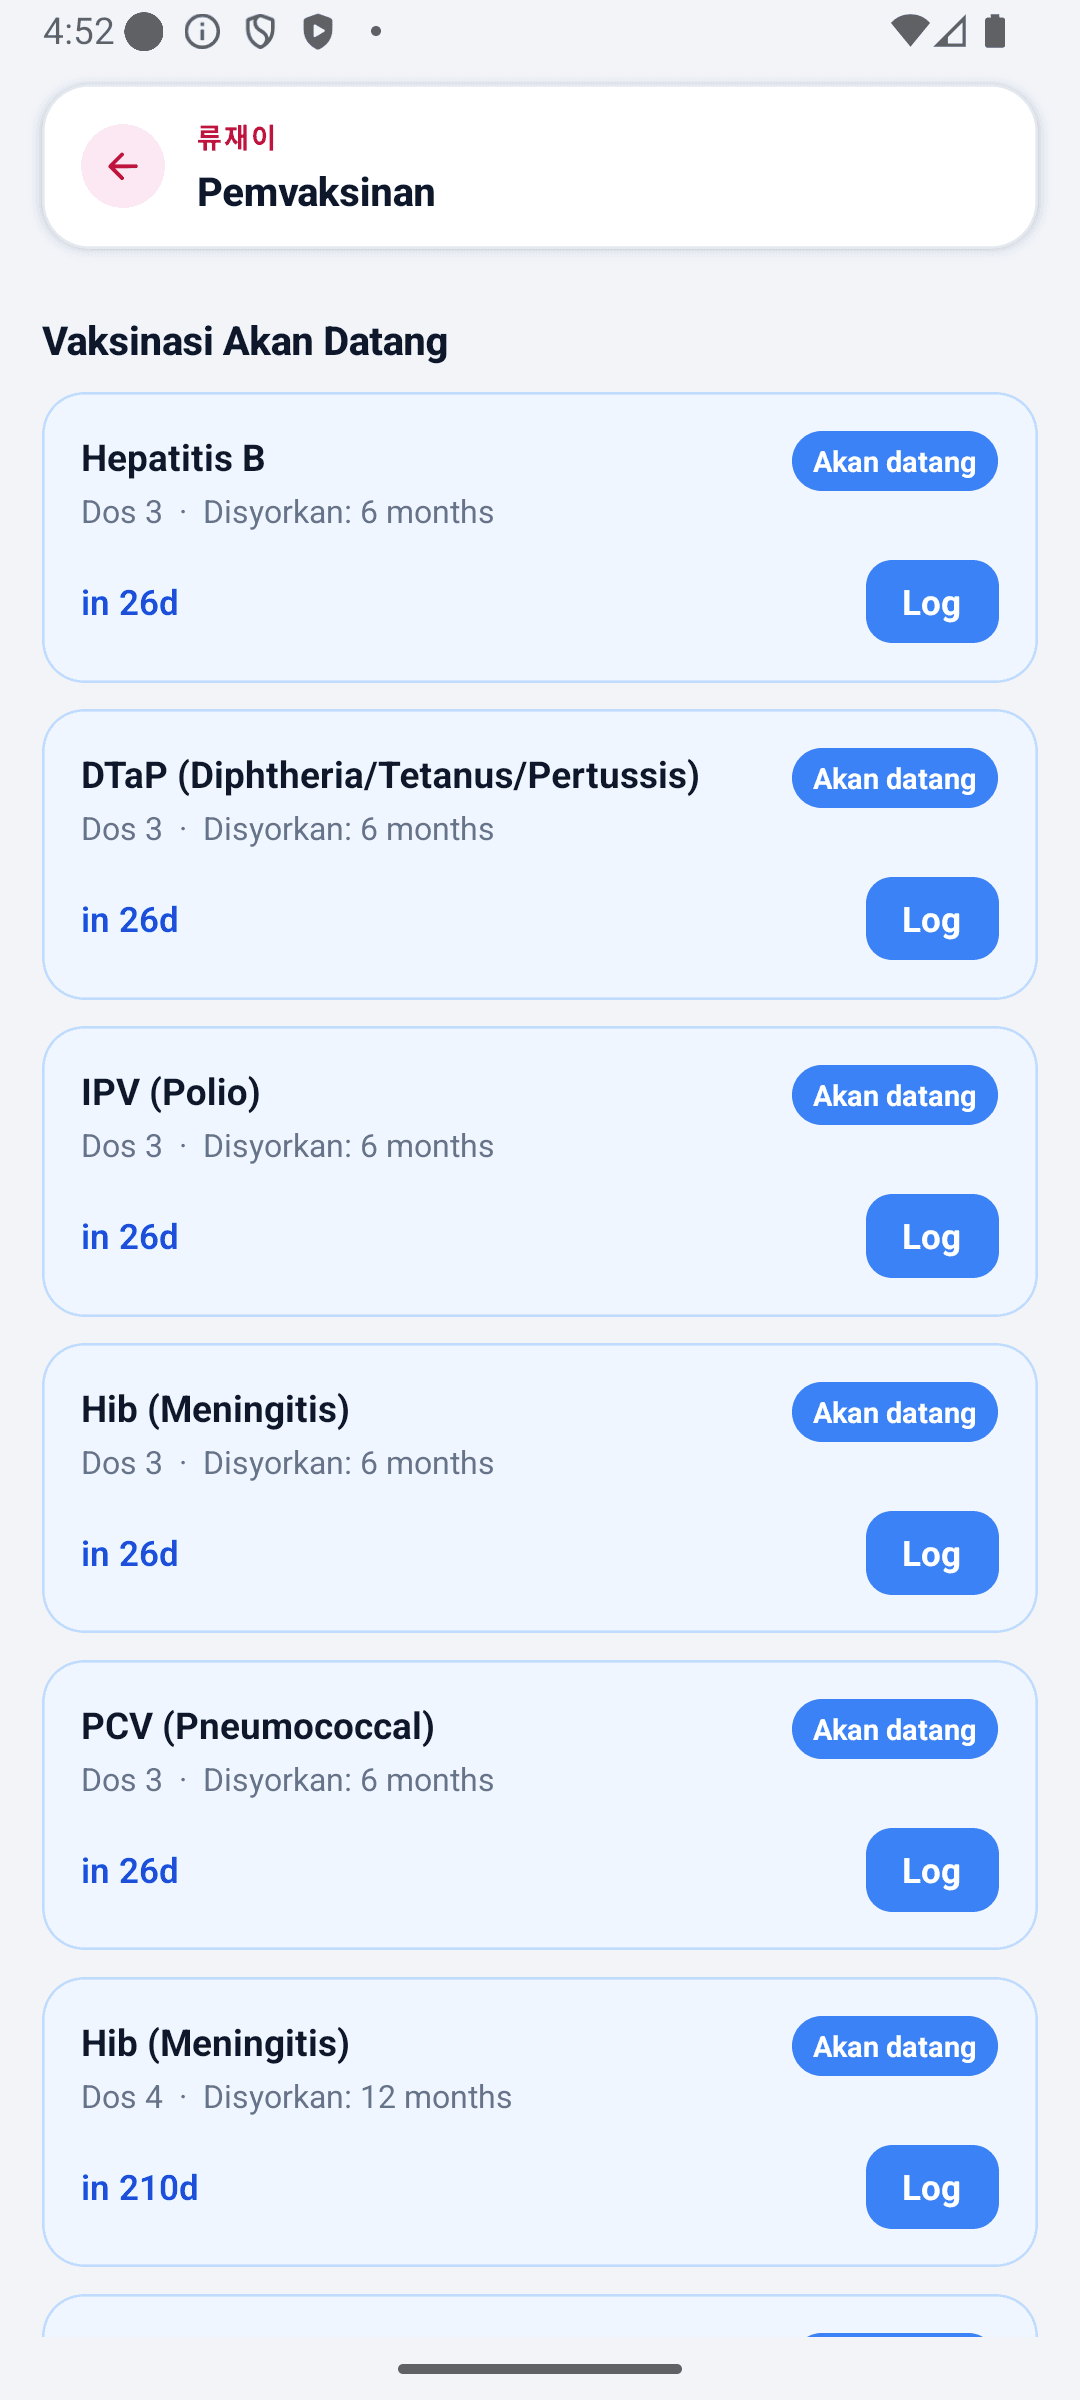Log the DTaP dose 3
Screen dimensions: 1080x2400
click(932, 919)
